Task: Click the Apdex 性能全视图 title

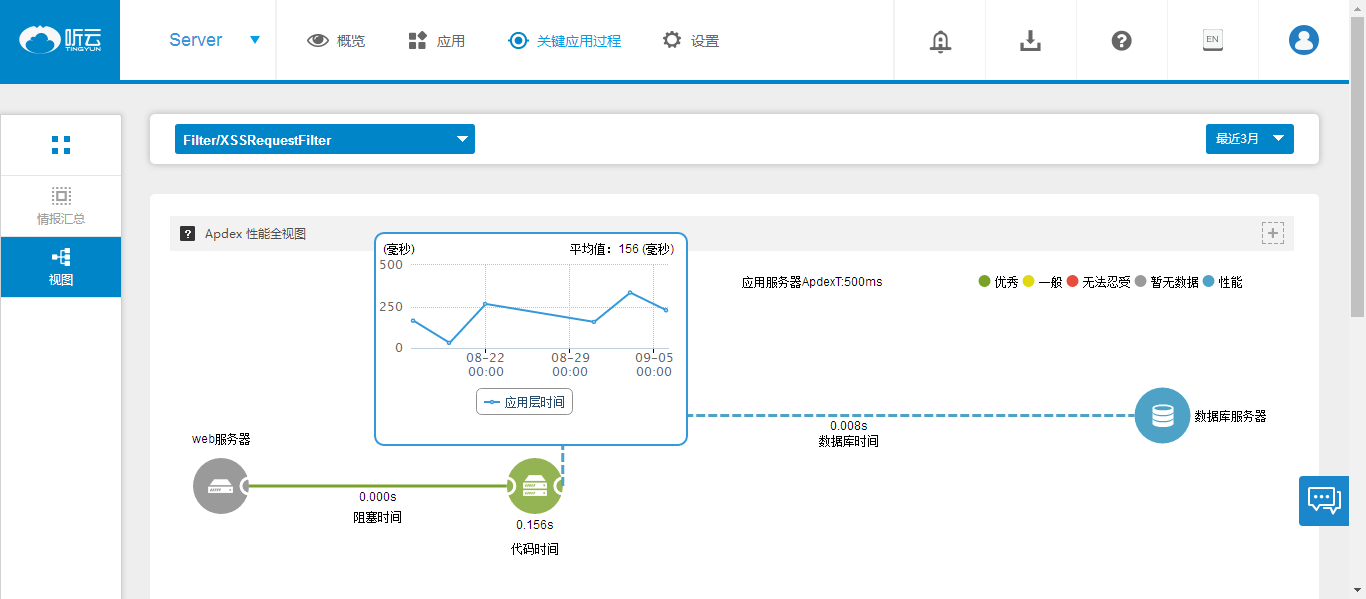Action: 255,234
